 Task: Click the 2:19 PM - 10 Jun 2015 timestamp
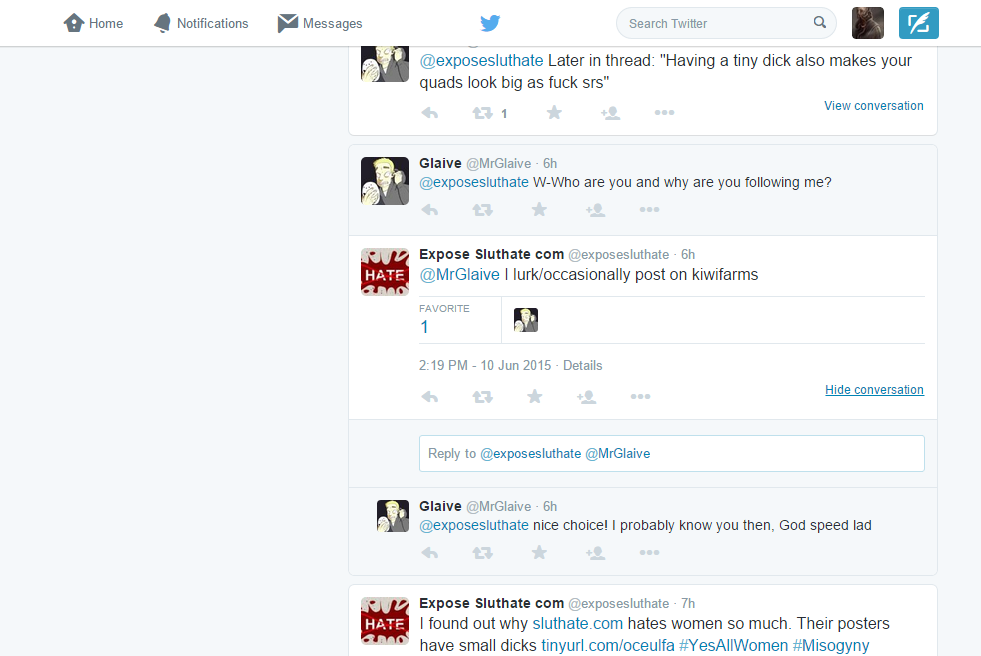click(485, 365)
